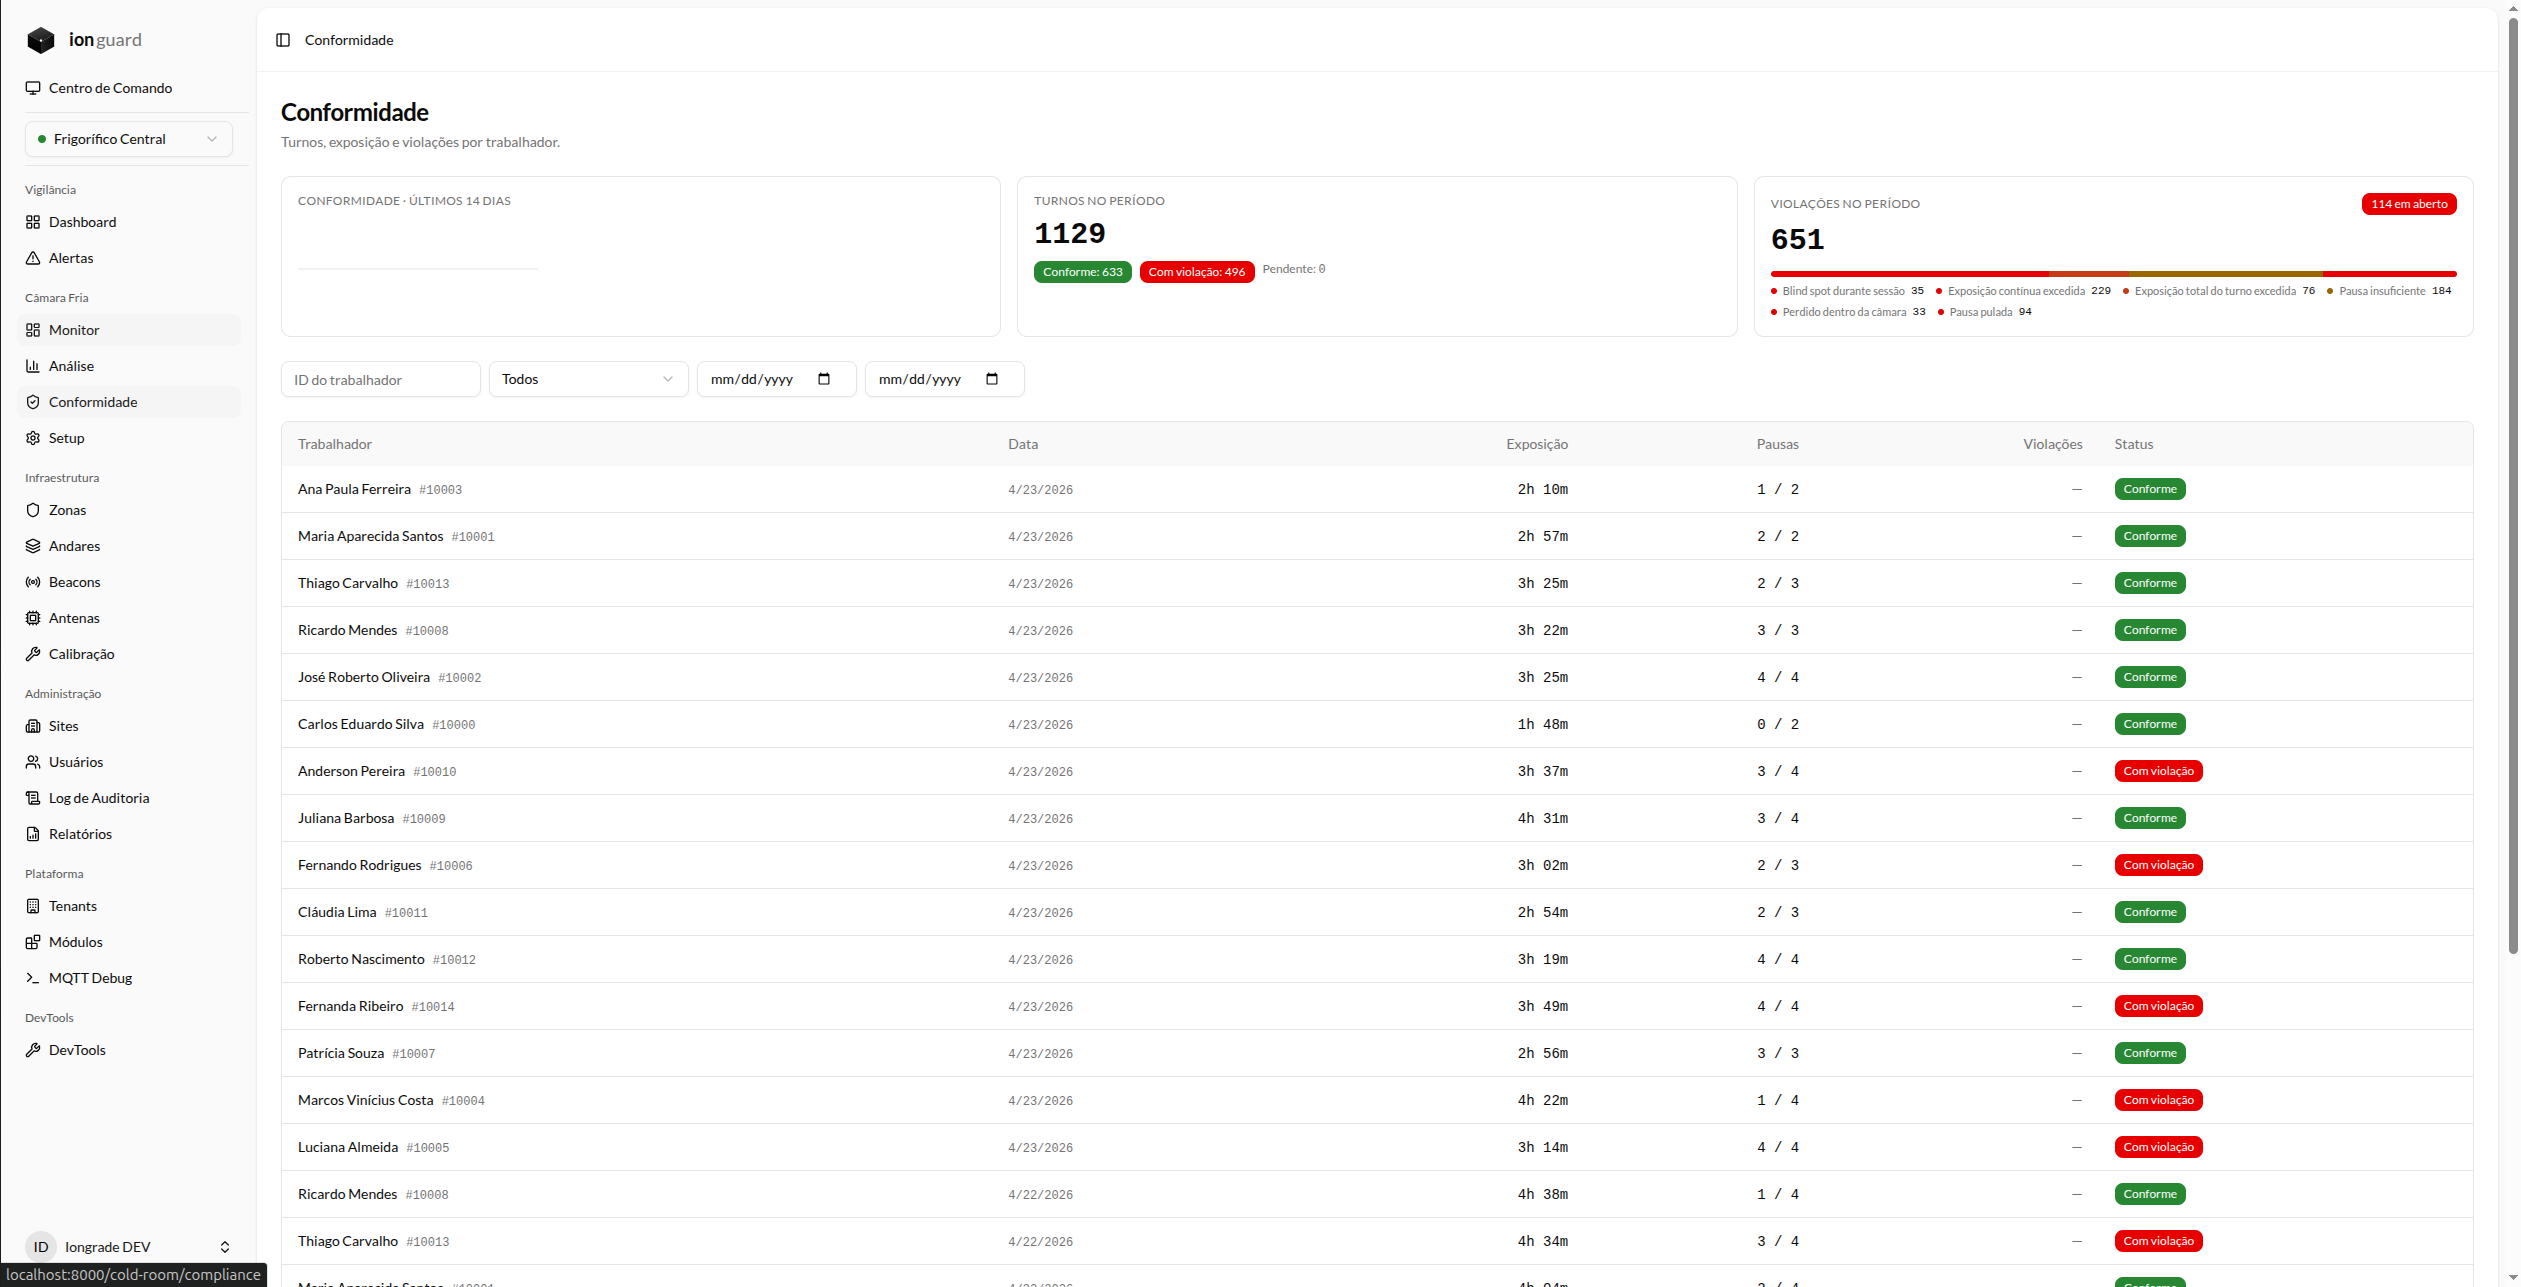Click the Antenas chip icon
The height and width of the screenshot is (1287, 2521).
[x=33, y=618]
